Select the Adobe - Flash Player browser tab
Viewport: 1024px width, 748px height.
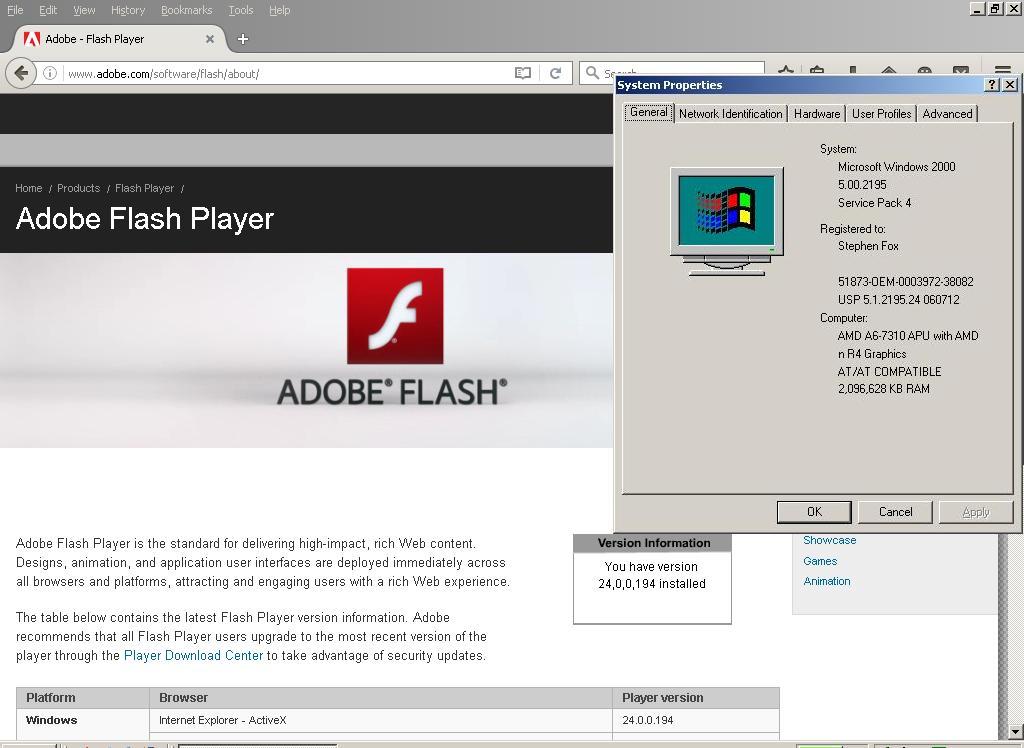click(x=118, y=39)
